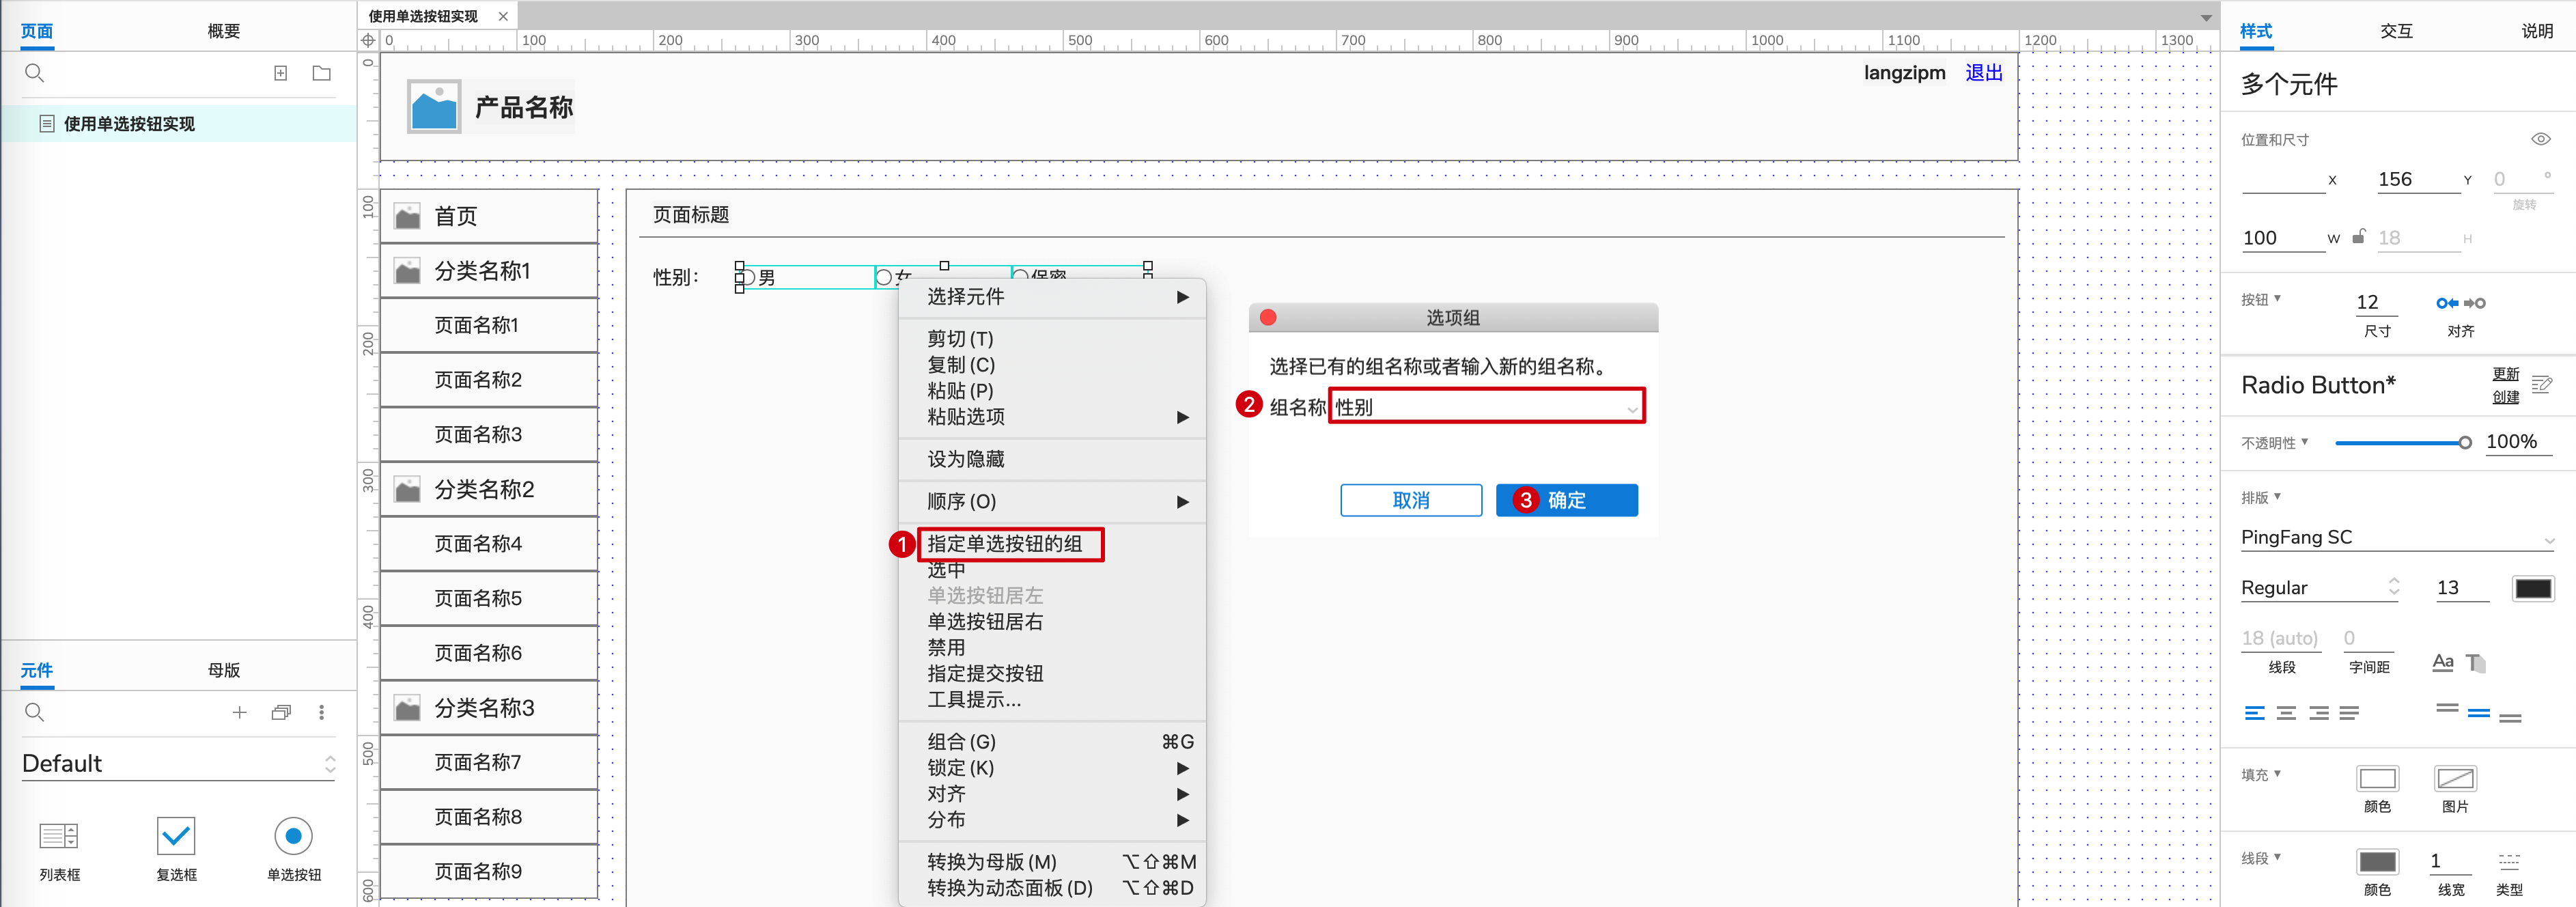Click the 取消 button in dialog
Screen dimensions: 2576x907
click(1411, 500)
